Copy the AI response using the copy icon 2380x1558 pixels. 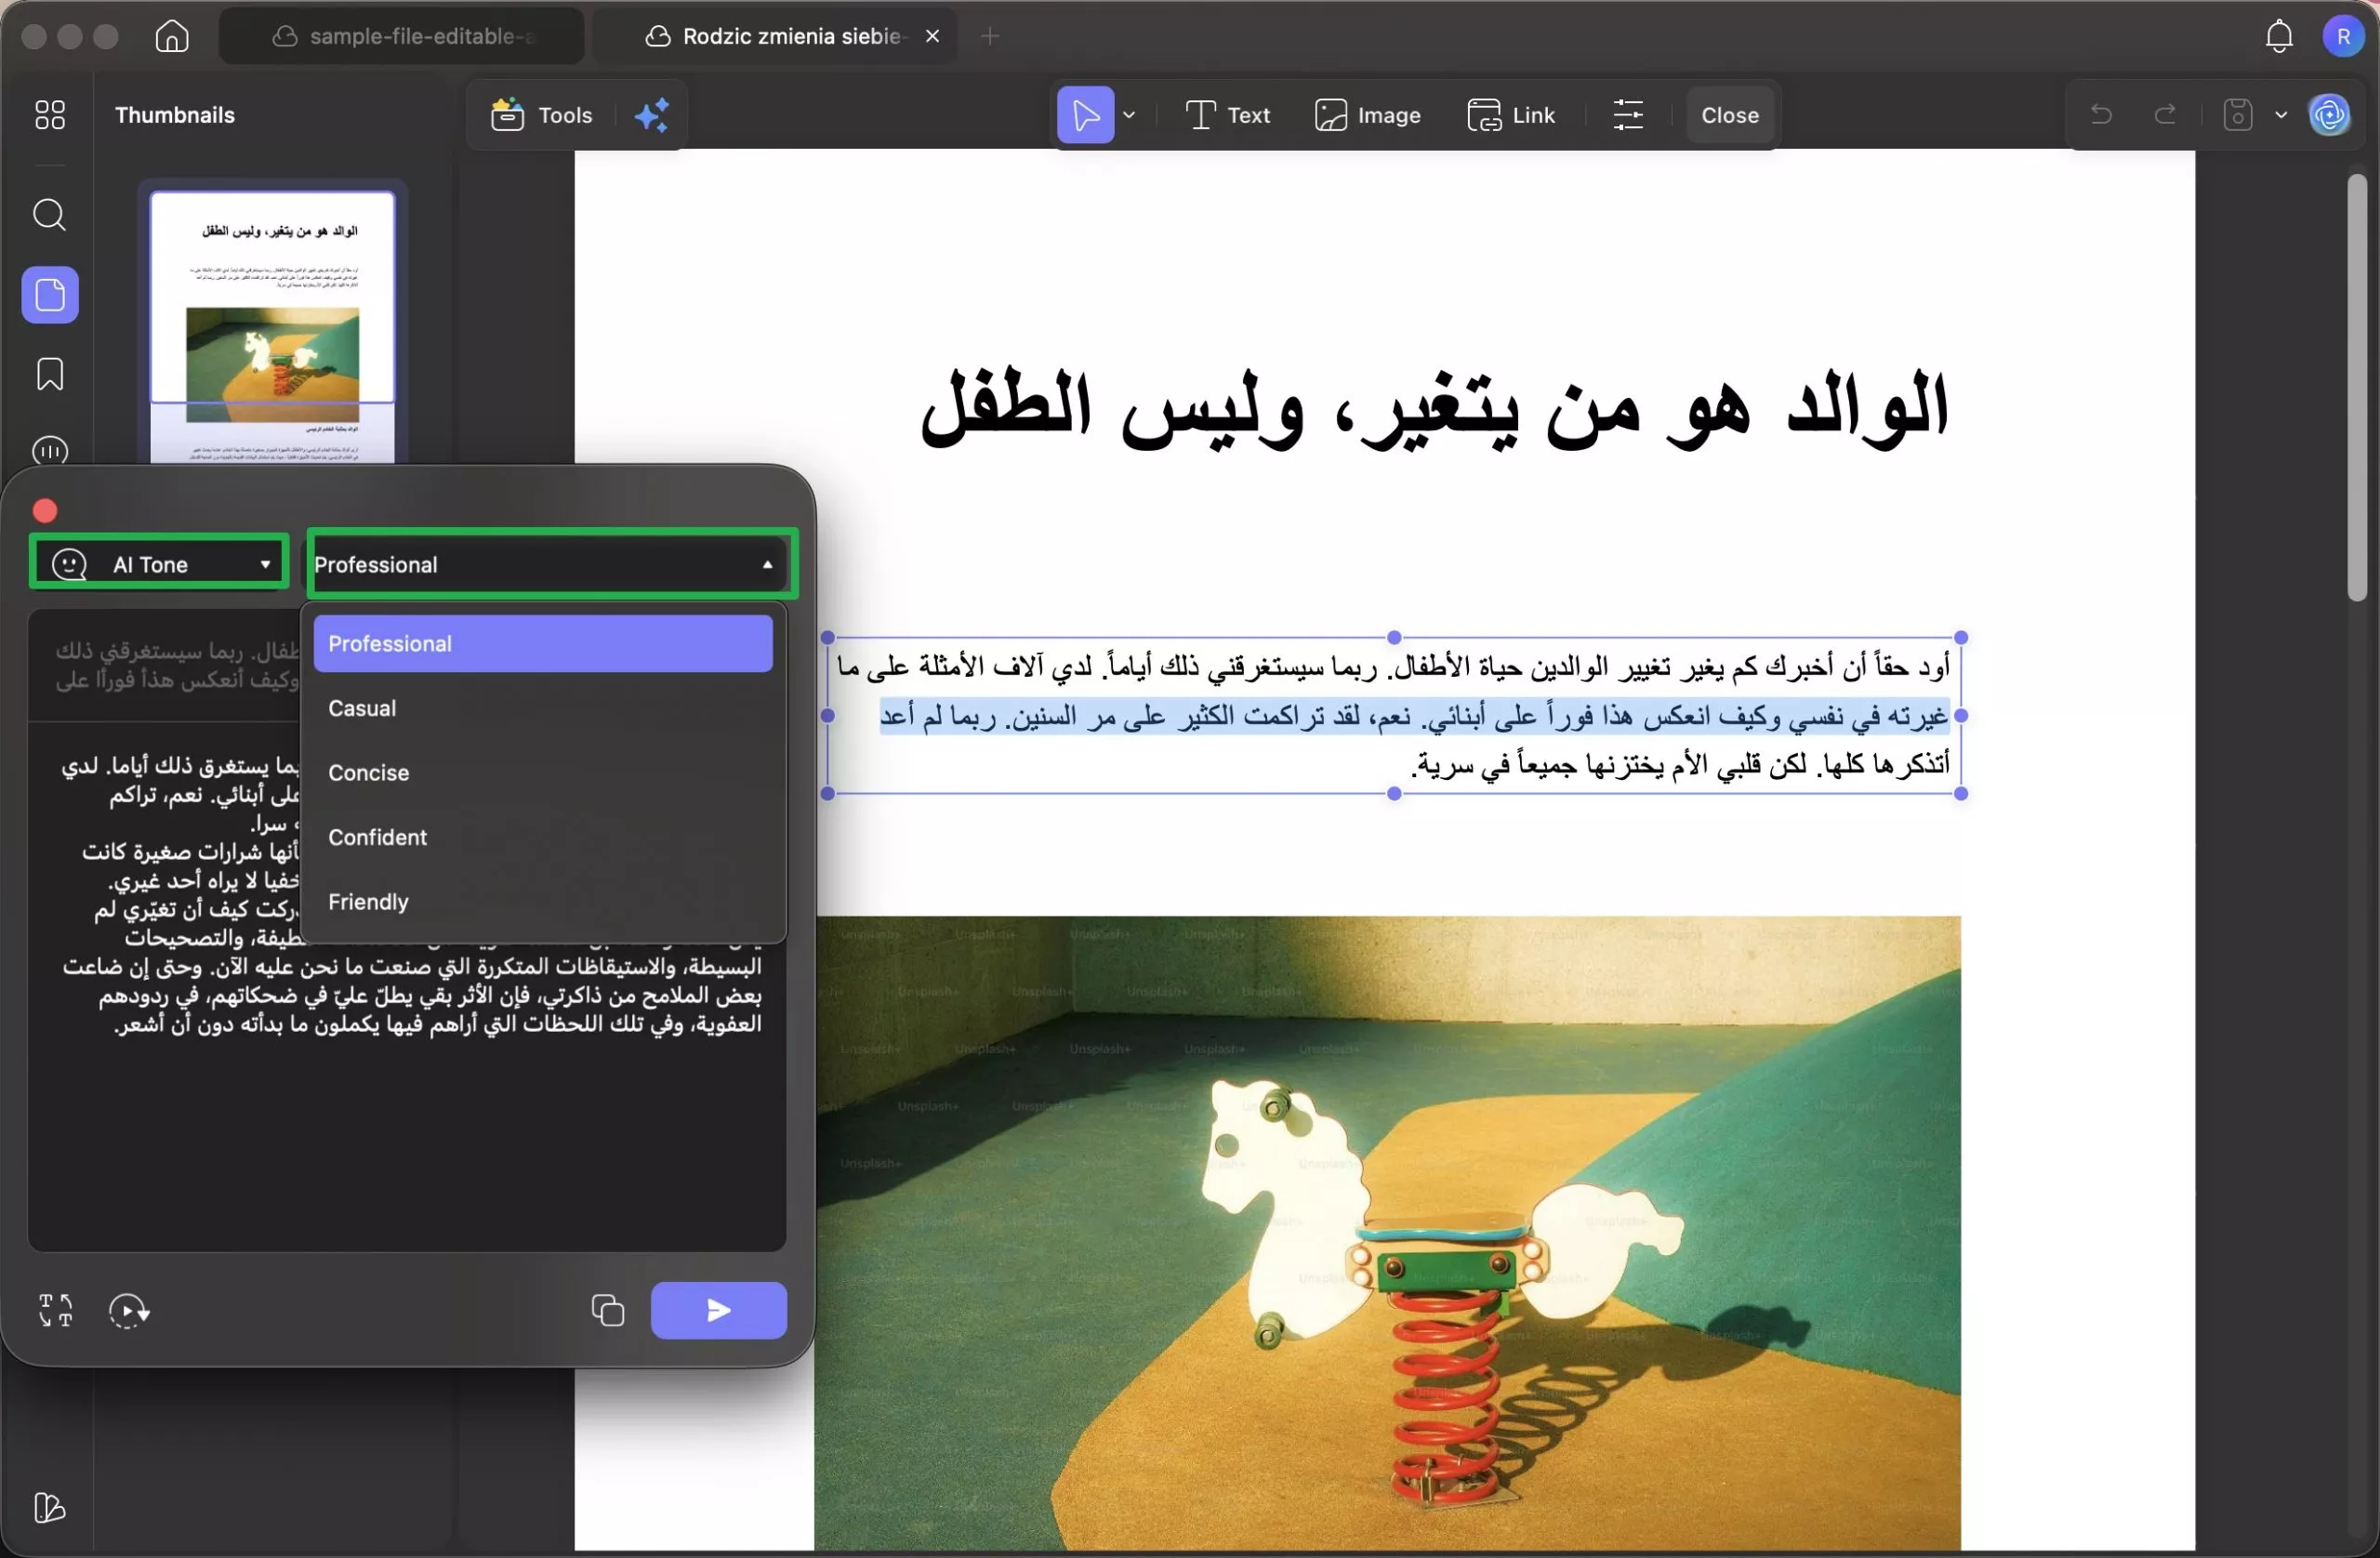tap(606, 1310)
